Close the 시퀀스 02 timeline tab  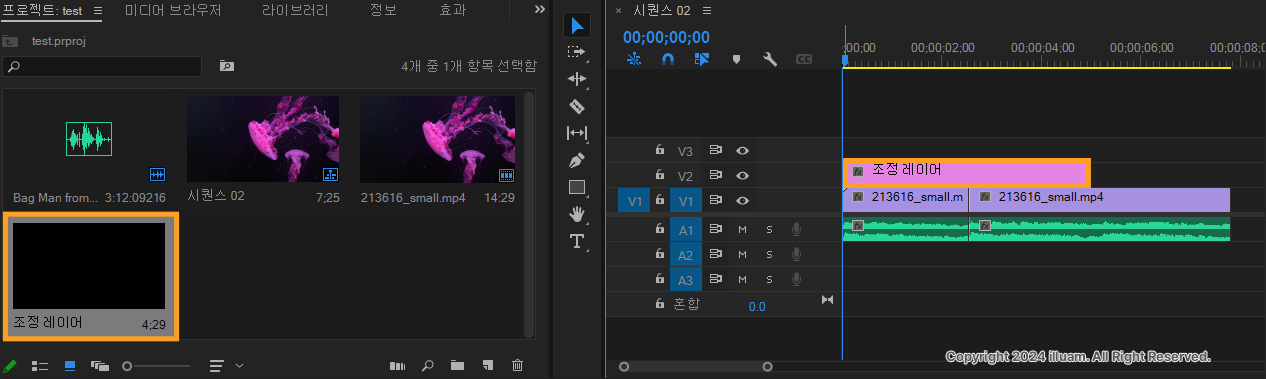click(x=618, y=10)
